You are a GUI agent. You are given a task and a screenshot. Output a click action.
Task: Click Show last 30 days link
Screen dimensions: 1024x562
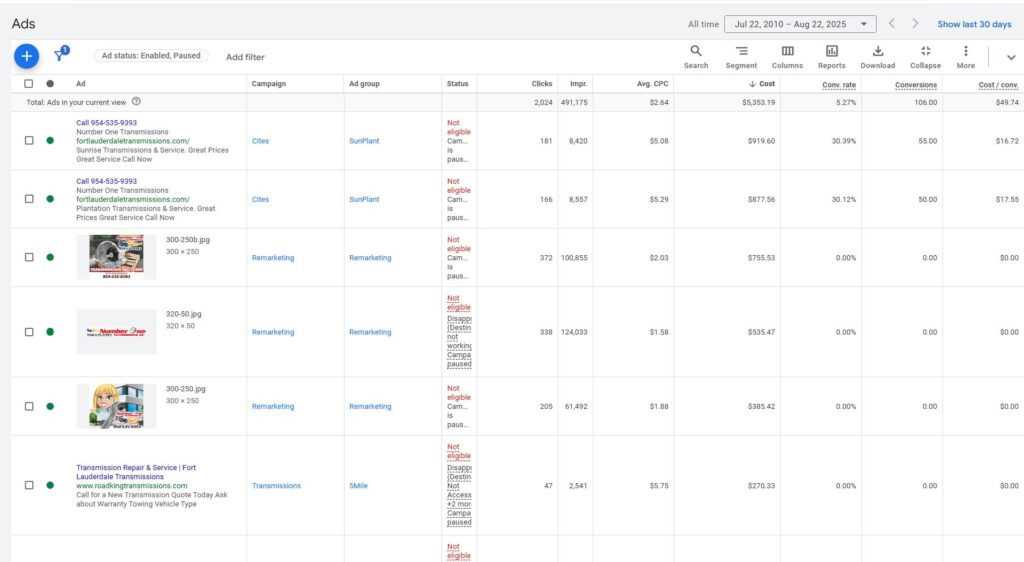coord(974,24)
